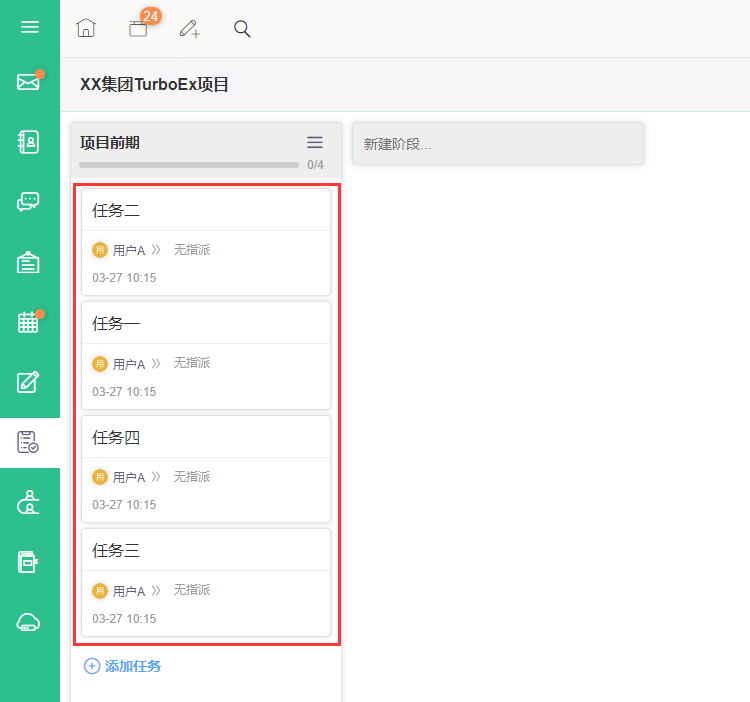Open the inbox box icon with badge 24

point(138,29)
